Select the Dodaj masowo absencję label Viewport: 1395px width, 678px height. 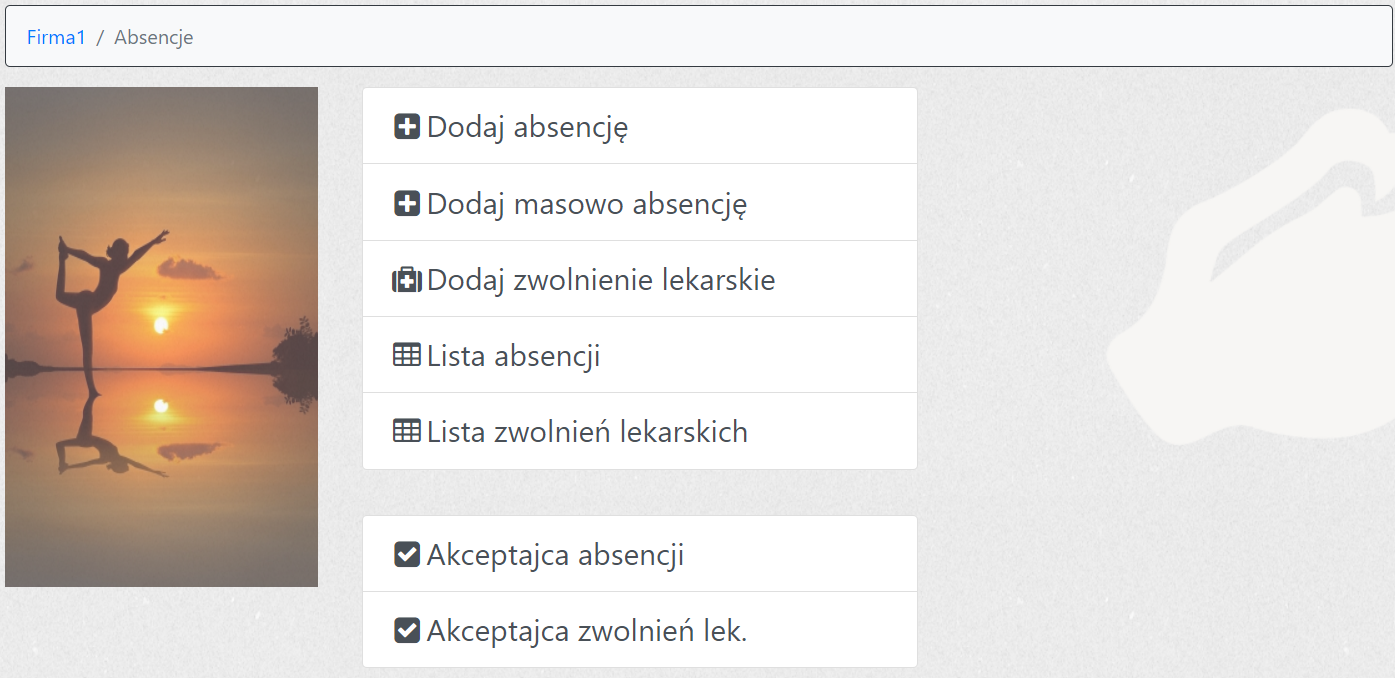click(587, 204)
